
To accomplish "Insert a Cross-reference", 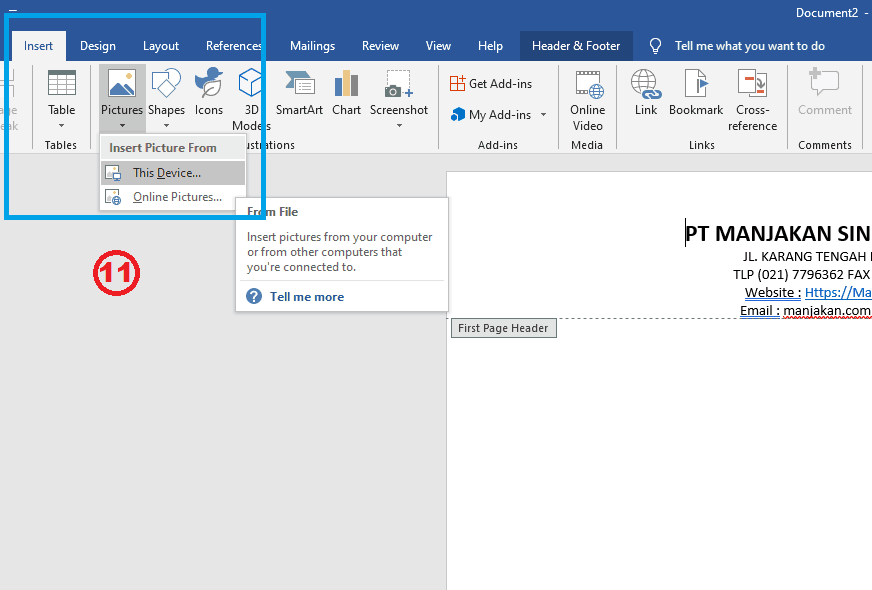I will tap(752, 101).
